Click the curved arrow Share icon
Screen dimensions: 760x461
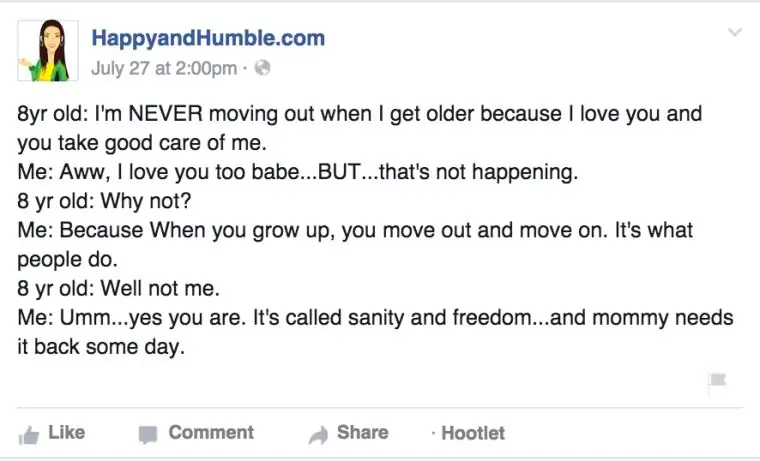pyautogui.click(x=318, y=435)
